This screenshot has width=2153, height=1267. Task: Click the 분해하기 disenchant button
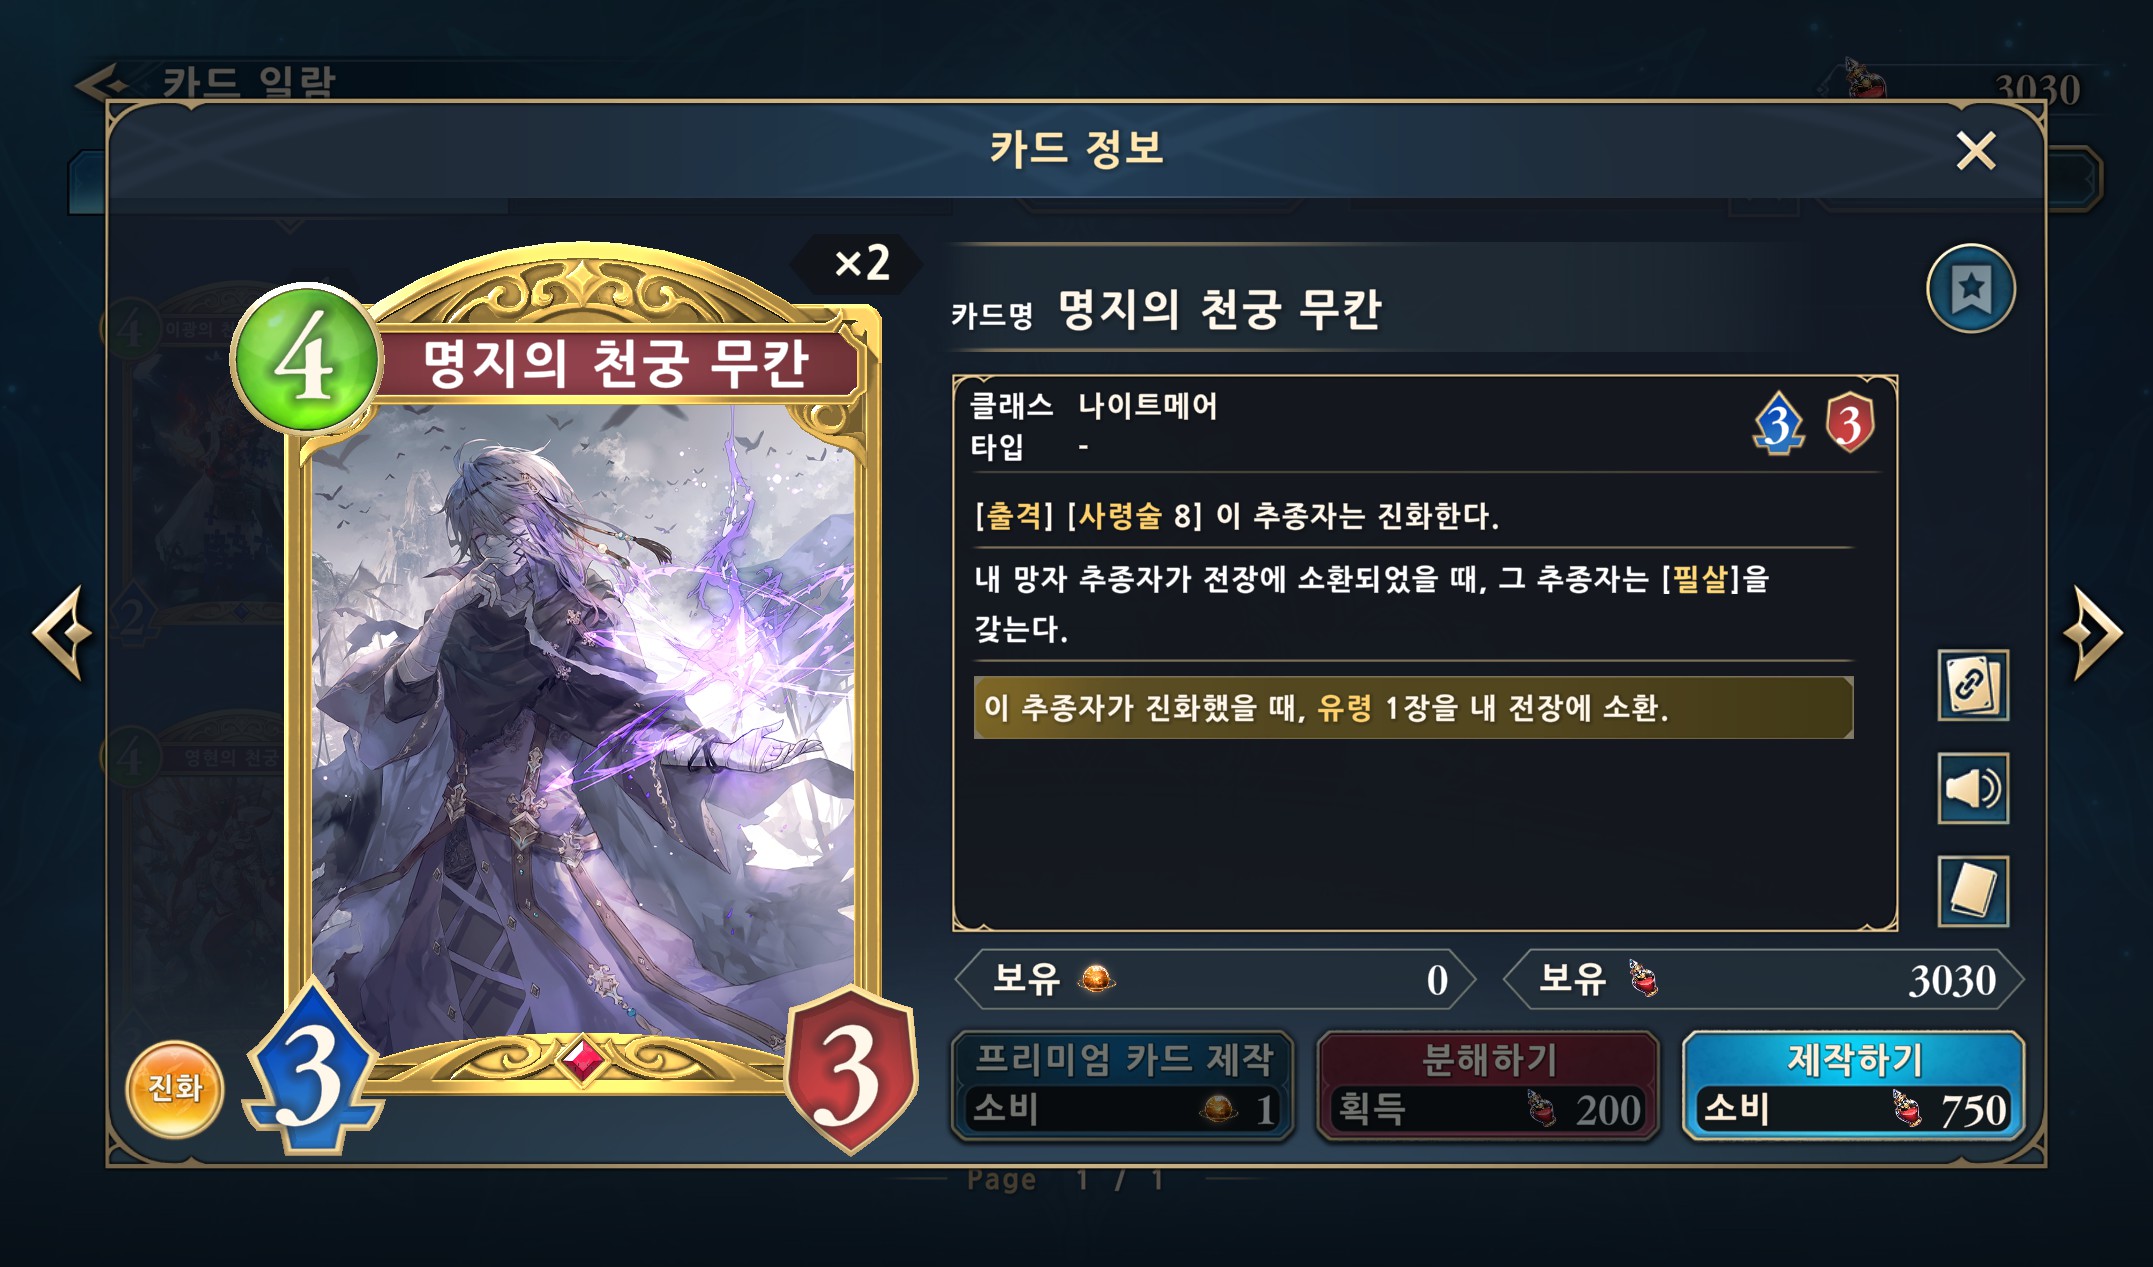(x=1488, y=1087)
